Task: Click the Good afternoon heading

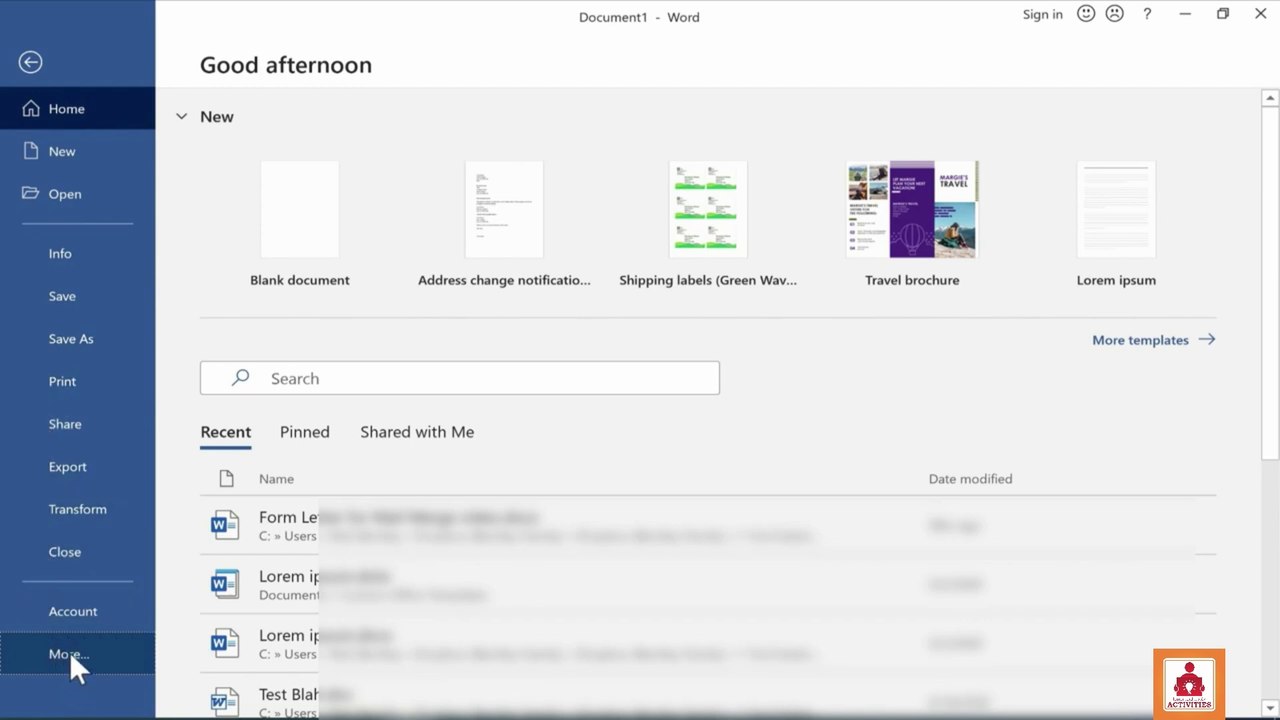Action: pyautogui.click(x=286, y=65)
